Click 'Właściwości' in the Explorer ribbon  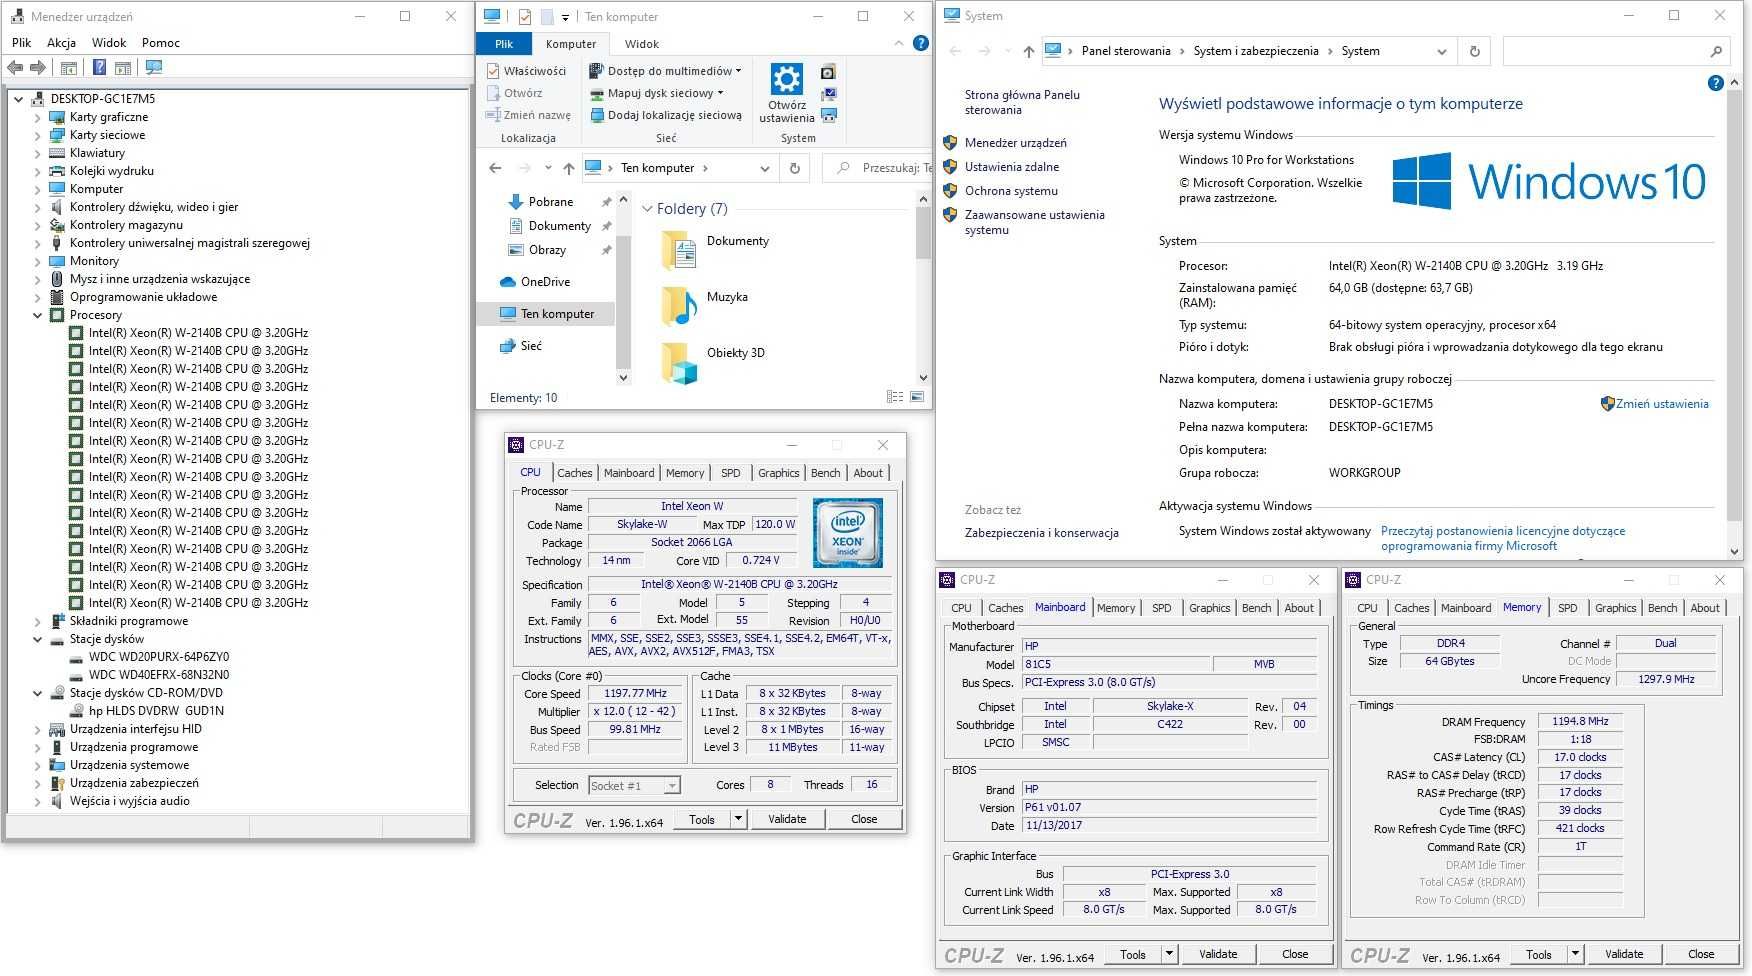[x=526, y=71]
